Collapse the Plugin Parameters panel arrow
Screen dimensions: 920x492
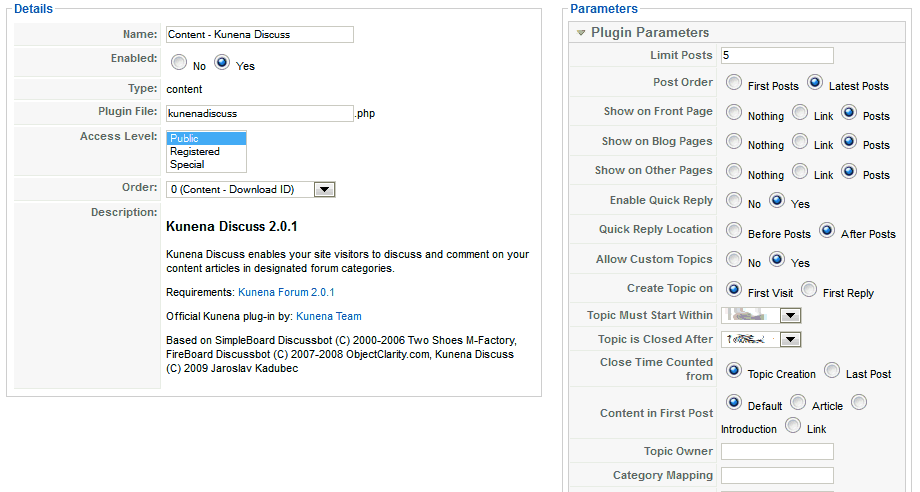(581, 33)
